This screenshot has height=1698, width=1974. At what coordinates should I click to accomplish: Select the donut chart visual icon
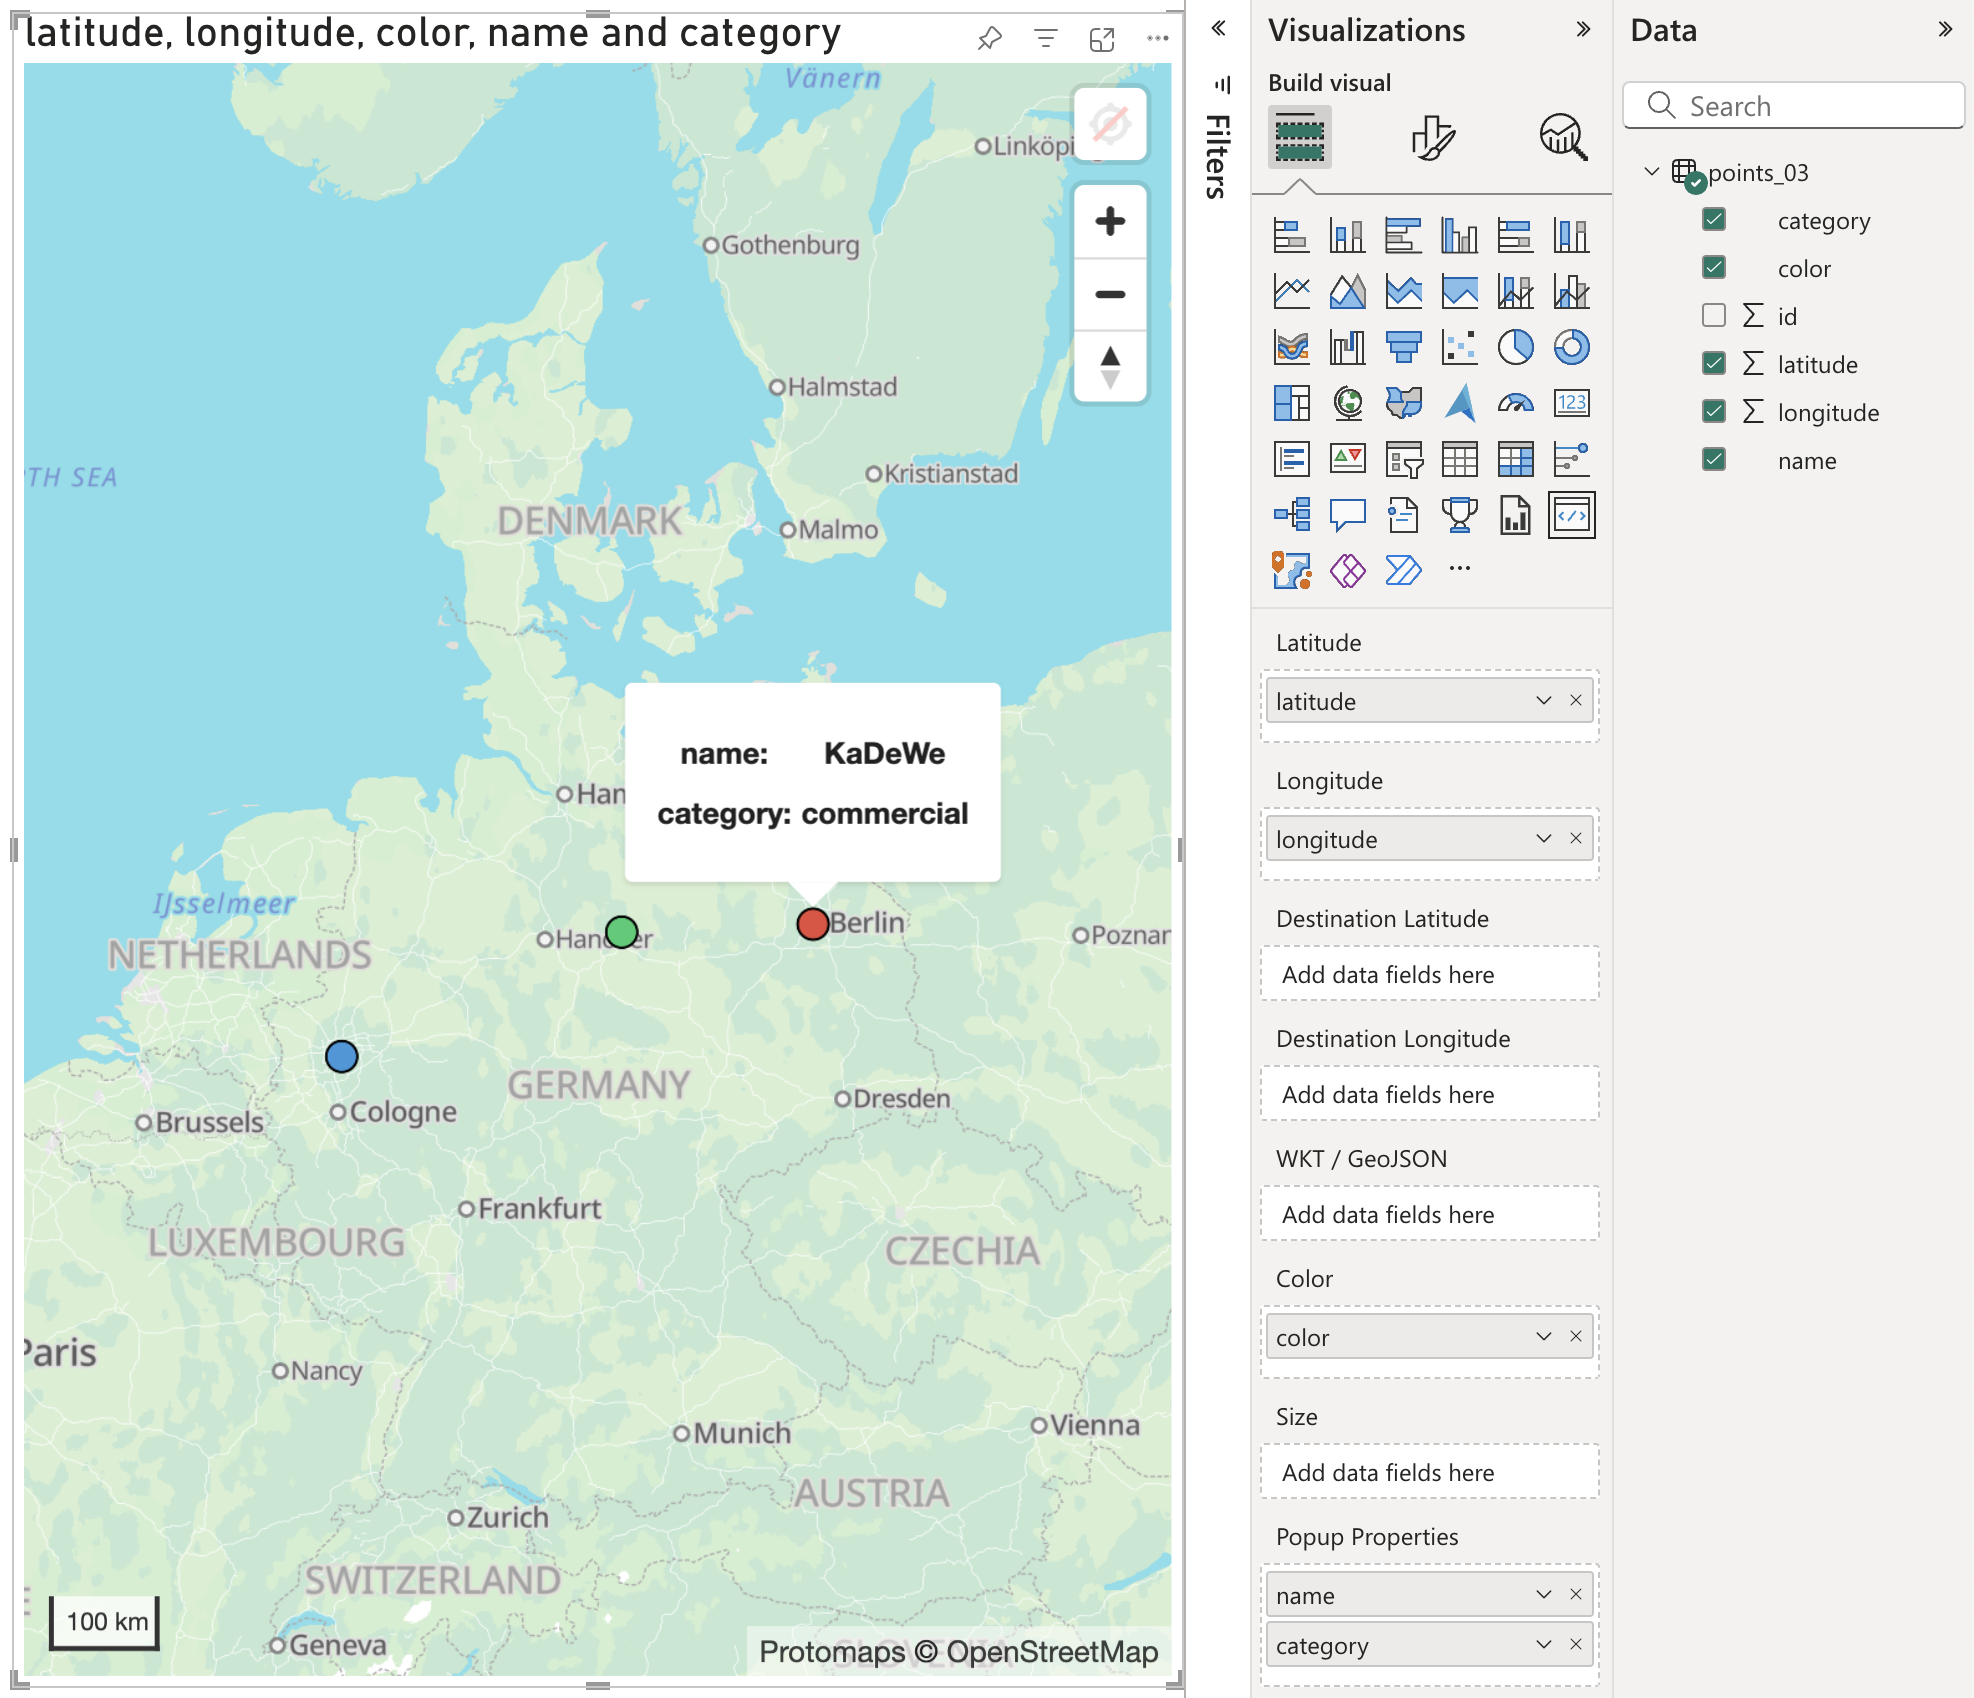[1571, 347]
